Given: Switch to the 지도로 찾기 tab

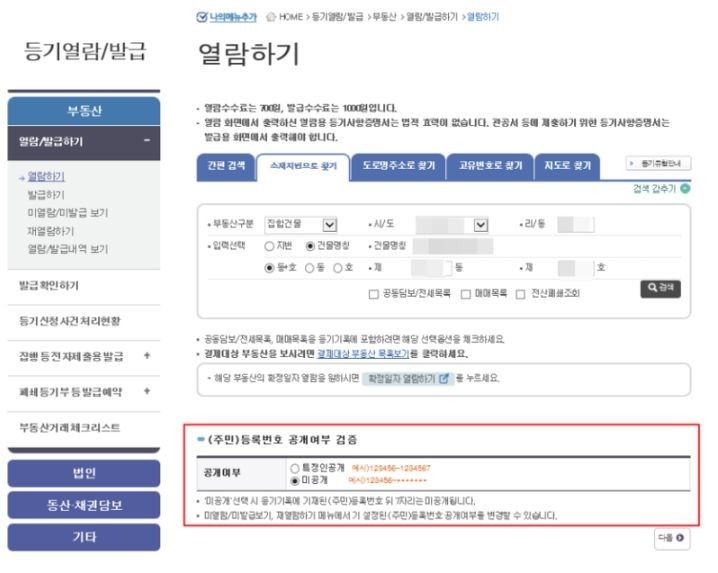Looking at the screenshot, I should (x=567, y=167).
